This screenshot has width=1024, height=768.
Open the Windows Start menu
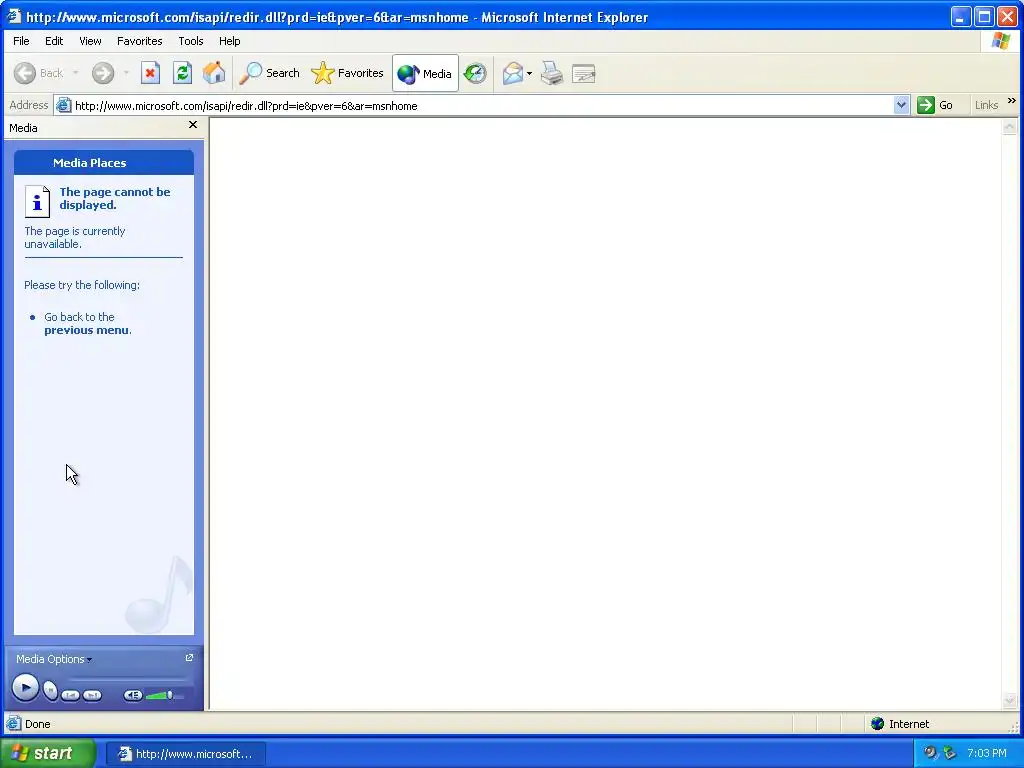point(48,753)
